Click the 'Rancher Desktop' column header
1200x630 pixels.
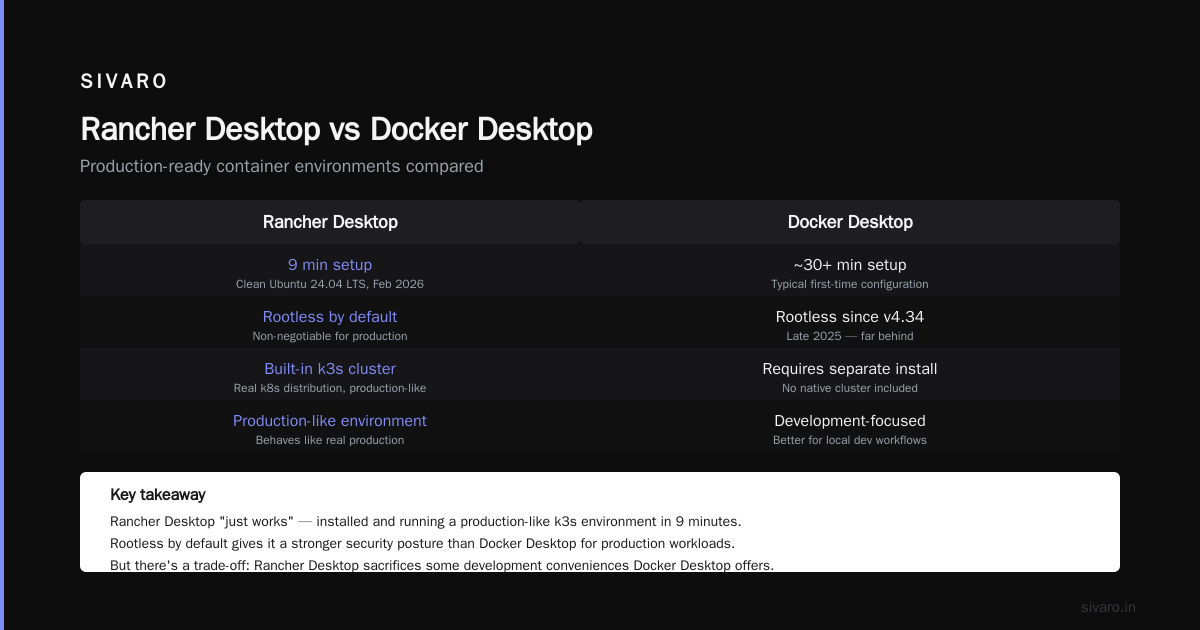(330, 222)
